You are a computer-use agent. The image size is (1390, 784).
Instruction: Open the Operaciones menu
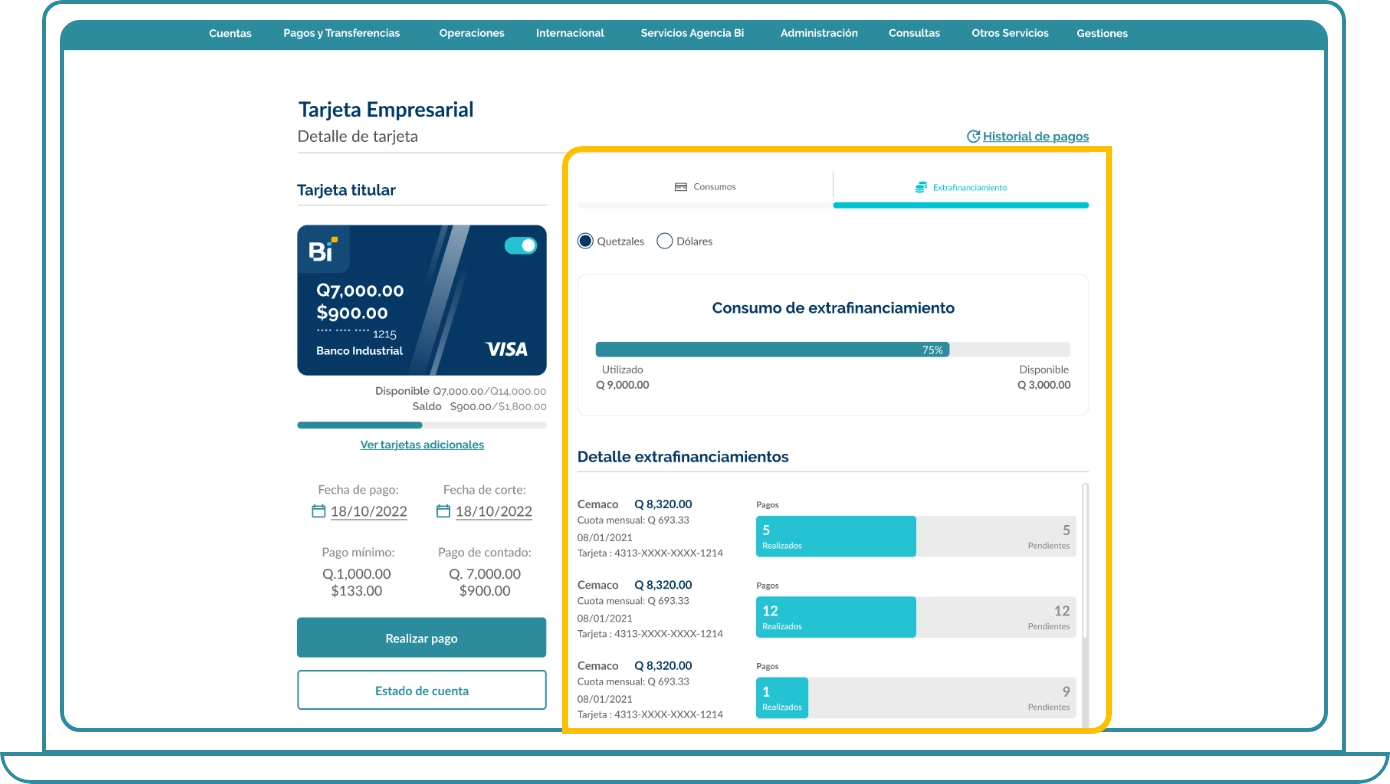(472, 33)
